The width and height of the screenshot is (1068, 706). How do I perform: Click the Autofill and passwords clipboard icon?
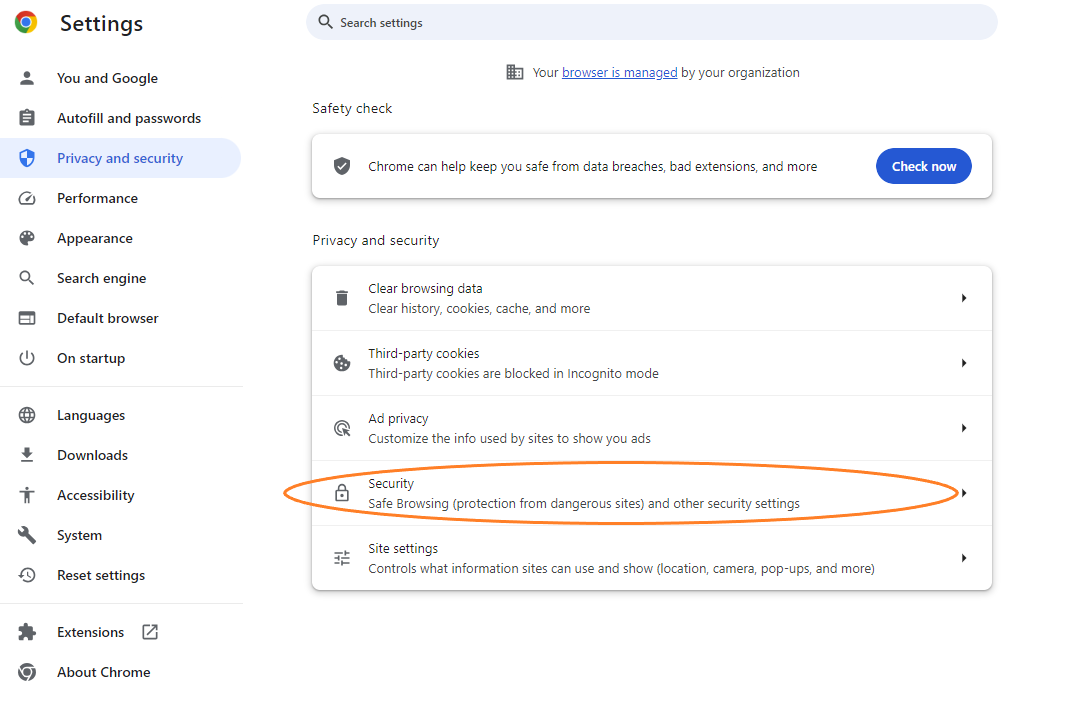point(27,118)
